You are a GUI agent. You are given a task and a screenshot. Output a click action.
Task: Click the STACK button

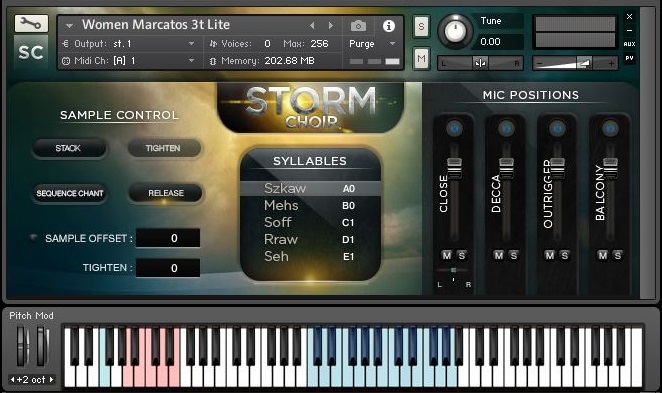(x=68, y=148)
